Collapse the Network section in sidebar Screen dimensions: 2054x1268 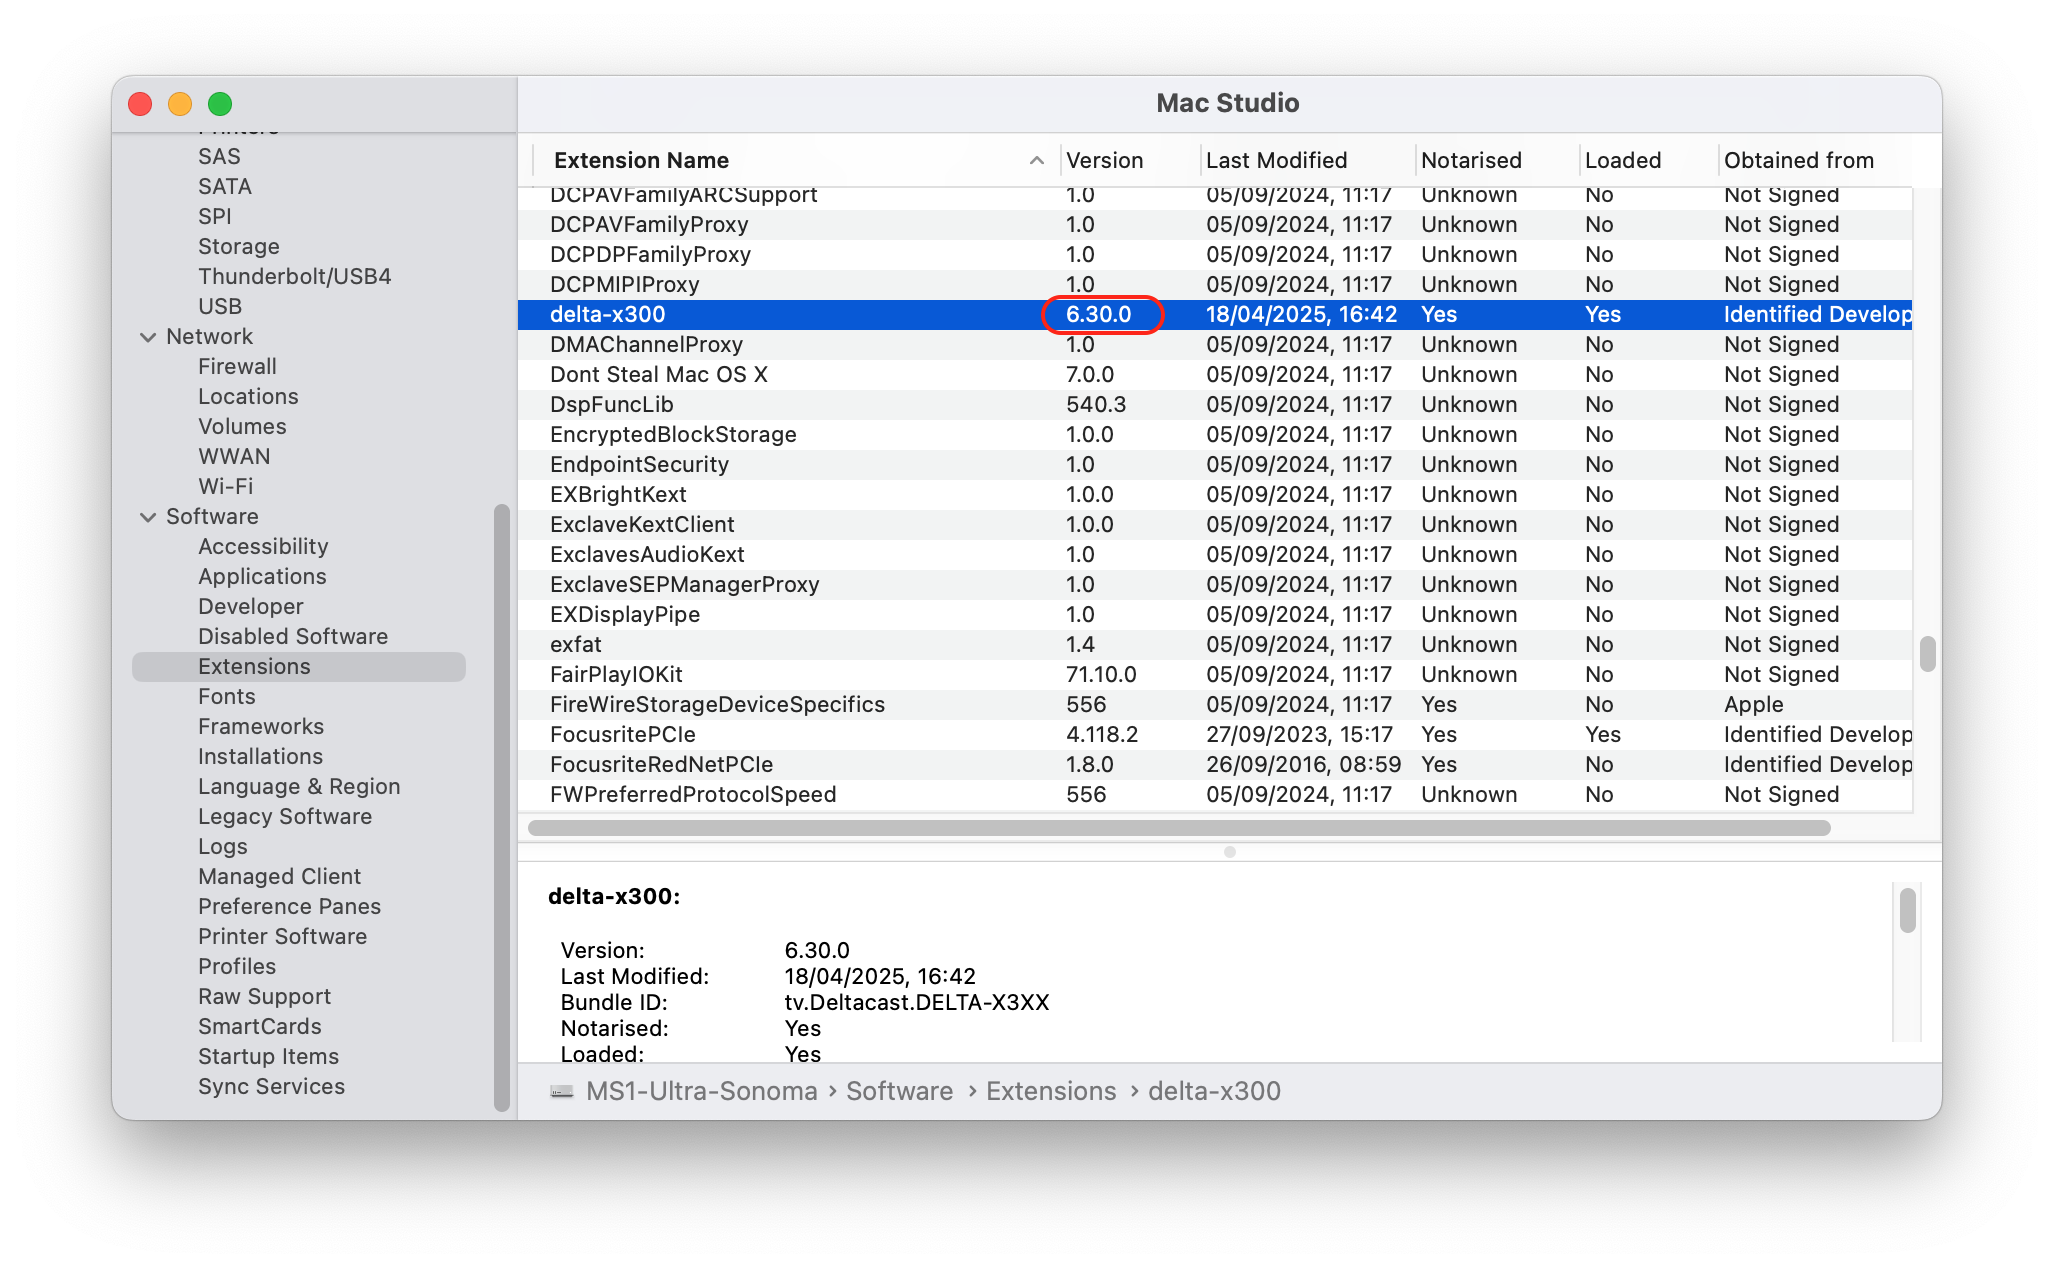[148, 337]
